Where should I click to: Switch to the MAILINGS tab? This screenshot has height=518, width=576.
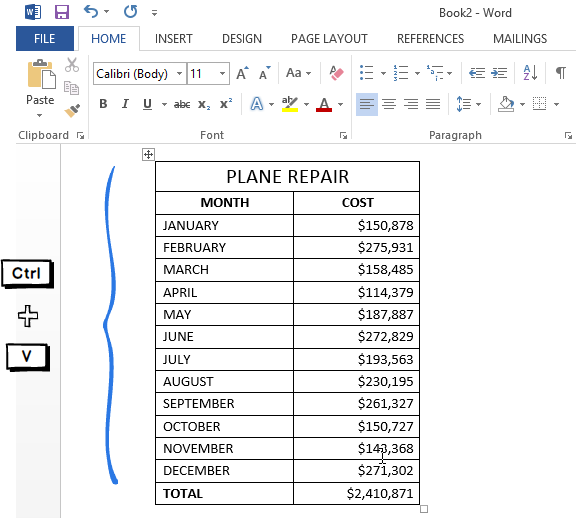520,39
